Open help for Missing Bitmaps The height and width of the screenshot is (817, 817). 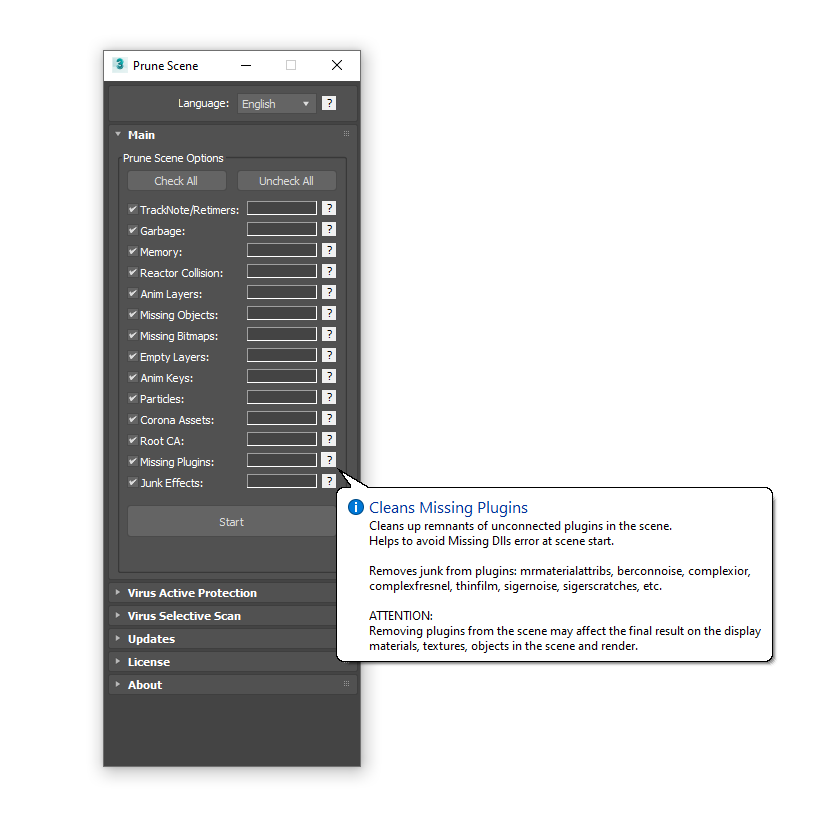[329, 335]
